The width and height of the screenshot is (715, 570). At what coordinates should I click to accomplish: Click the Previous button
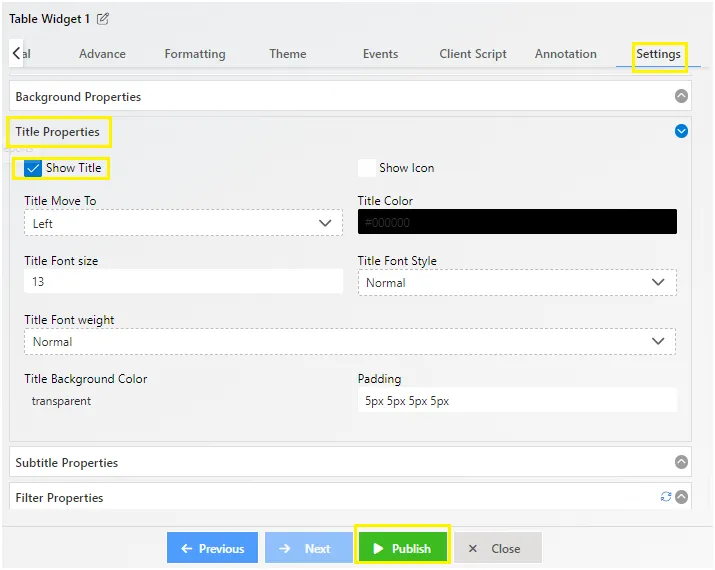point(212,548)
